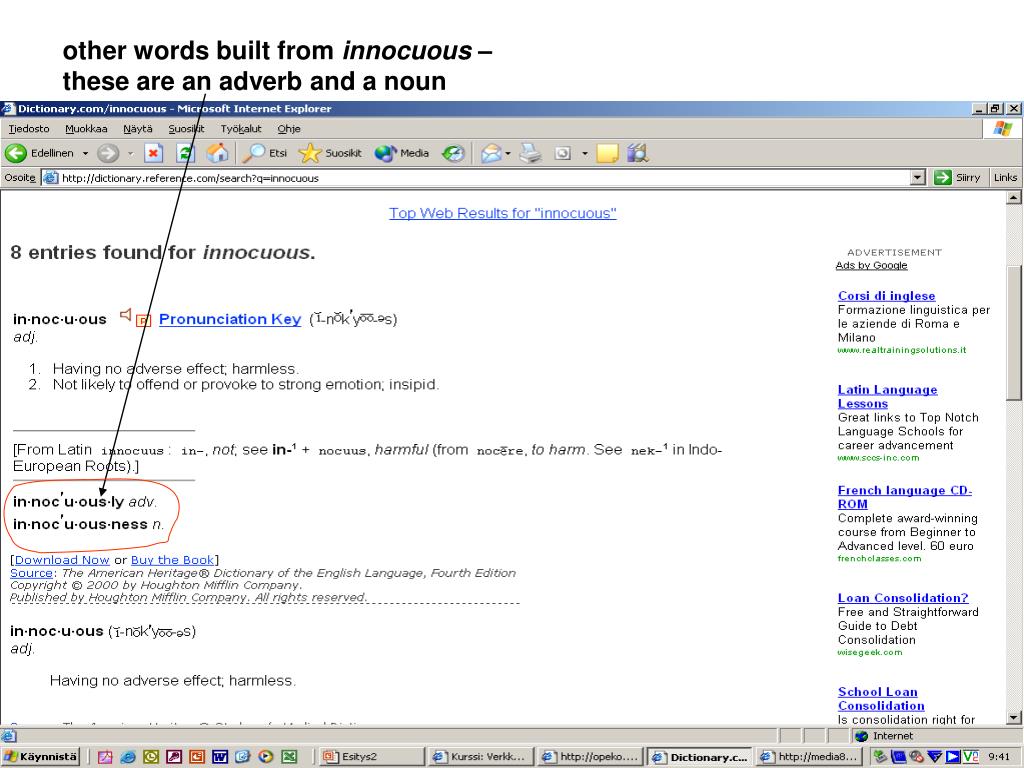Click the page scrollbar down arrow
The width and height of the screenshot is (1024, 768).
1014,718
